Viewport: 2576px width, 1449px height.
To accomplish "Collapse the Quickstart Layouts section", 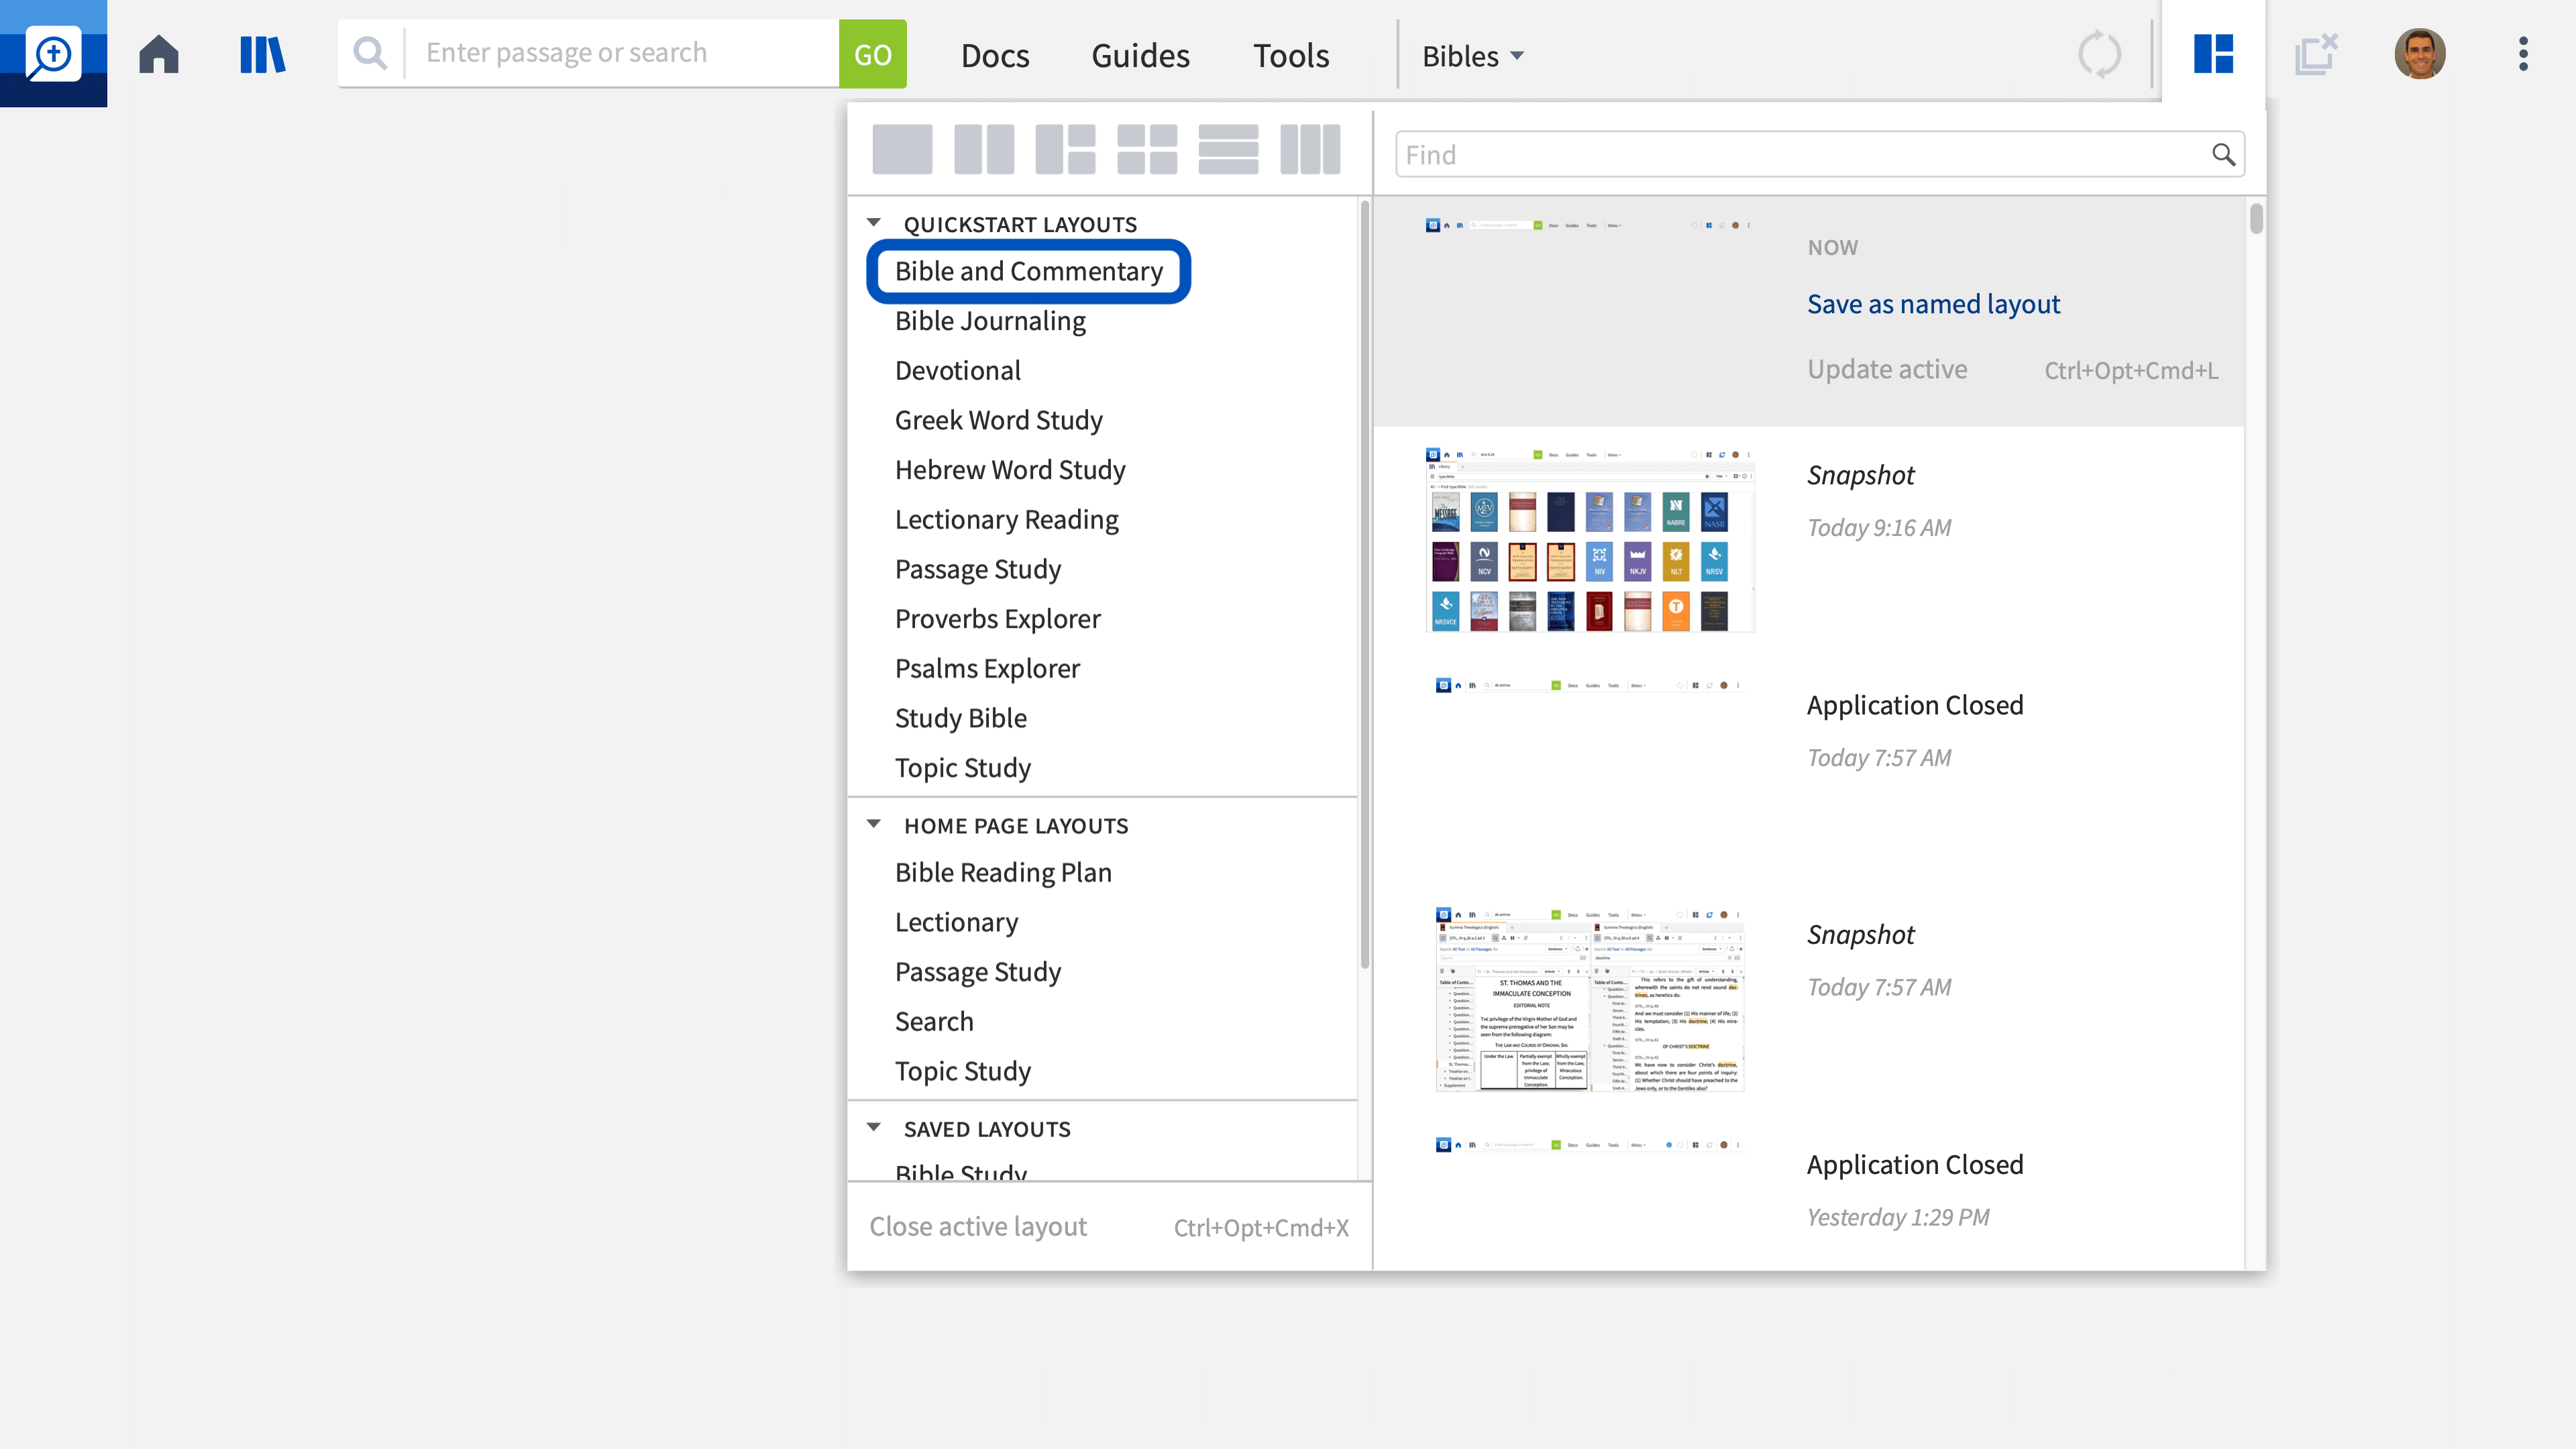I will tap(874, 223).
